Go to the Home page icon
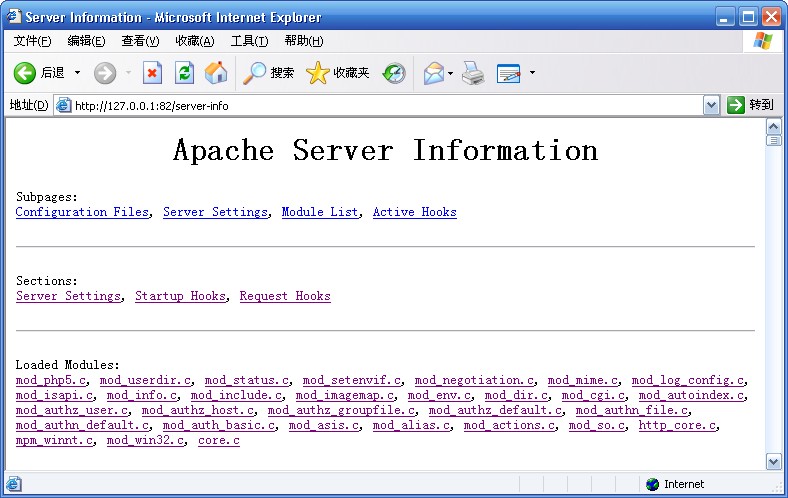Image resolution: width=788 pixels, height=498 pixels. (x=216, y=73)
